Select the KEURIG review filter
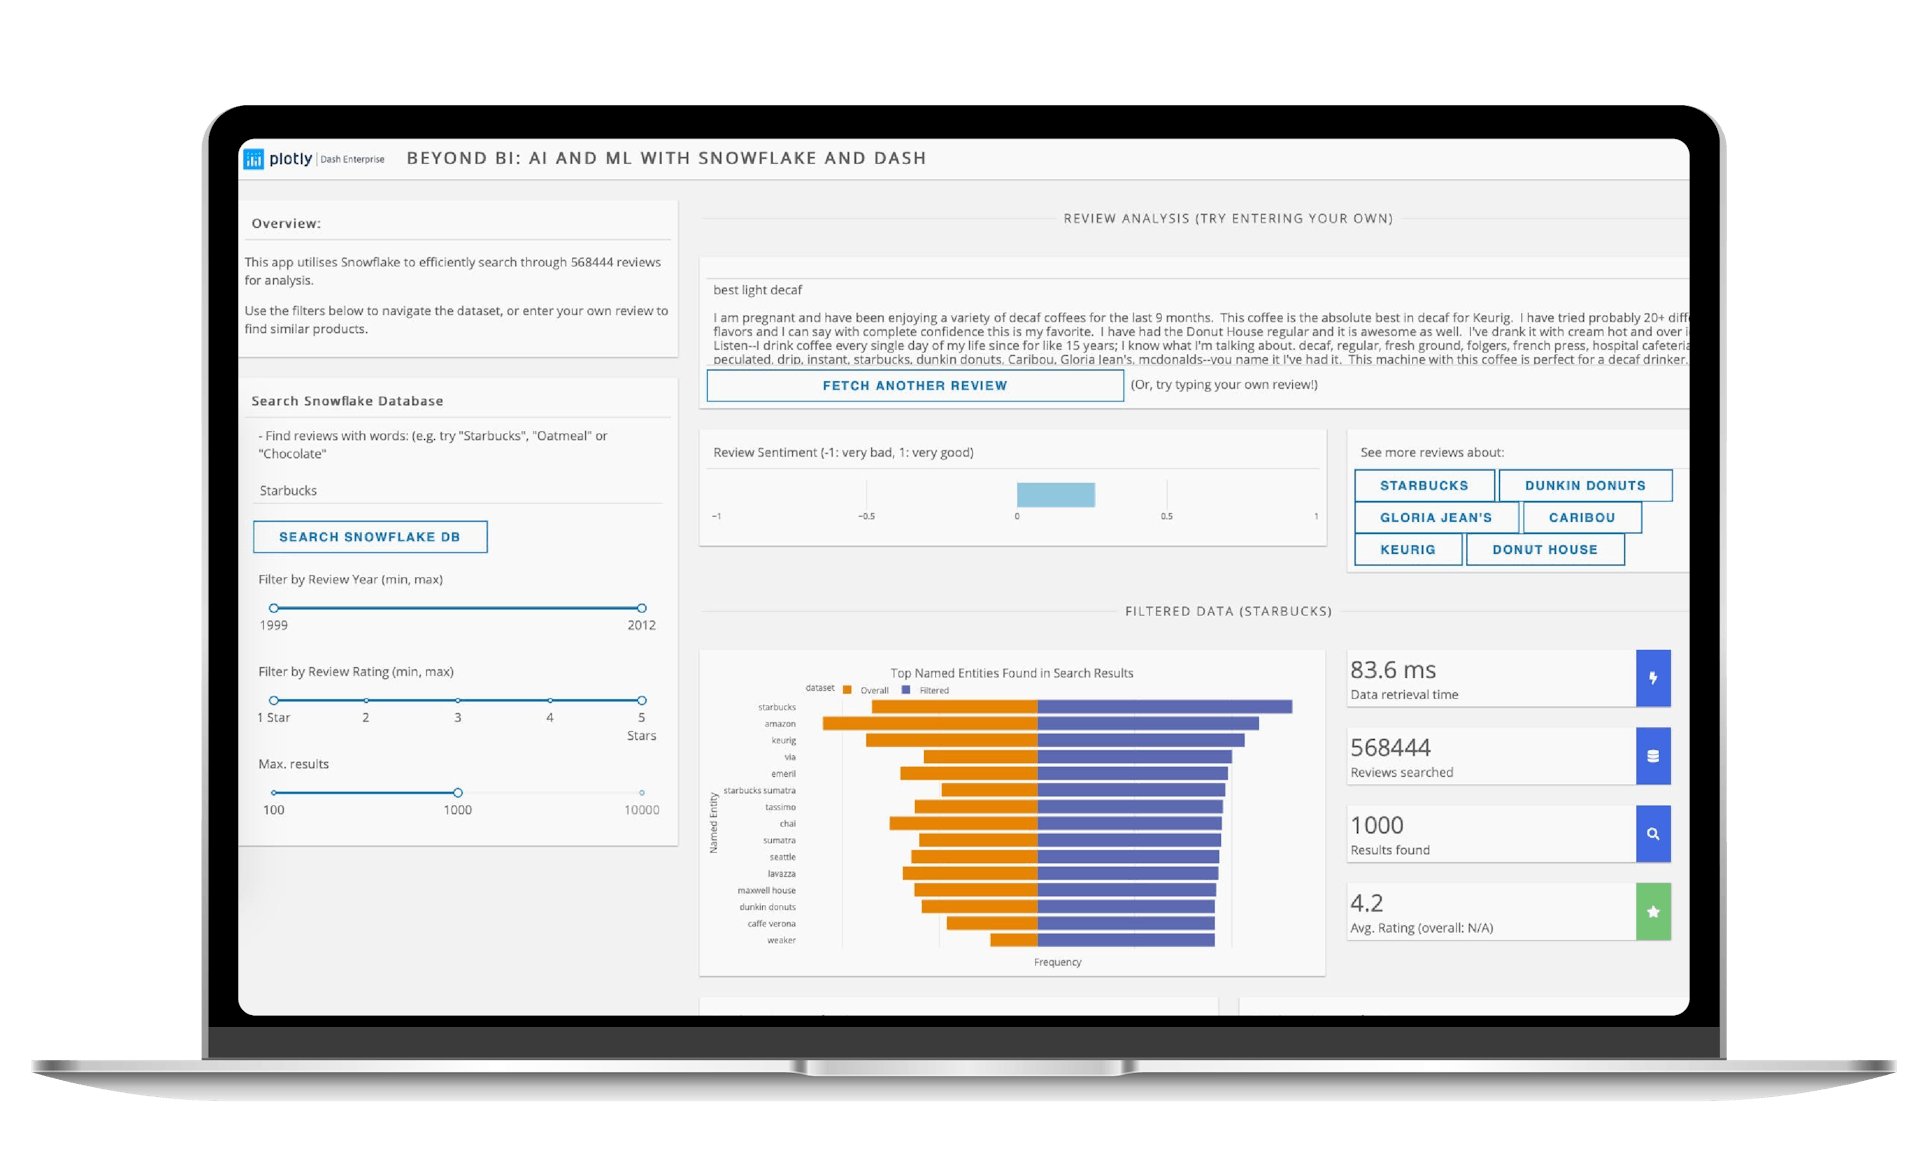Viewport: 1920px width, 1171px height. pyautogui.click(x=1407, y=549)
